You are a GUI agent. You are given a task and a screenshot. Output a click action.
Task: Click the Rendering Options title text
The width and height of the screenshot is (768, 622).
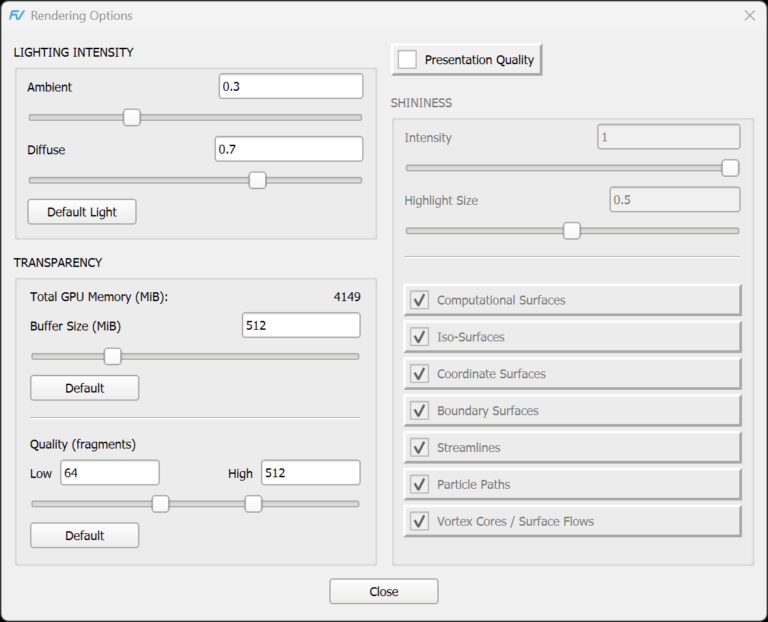click(82, 16)
